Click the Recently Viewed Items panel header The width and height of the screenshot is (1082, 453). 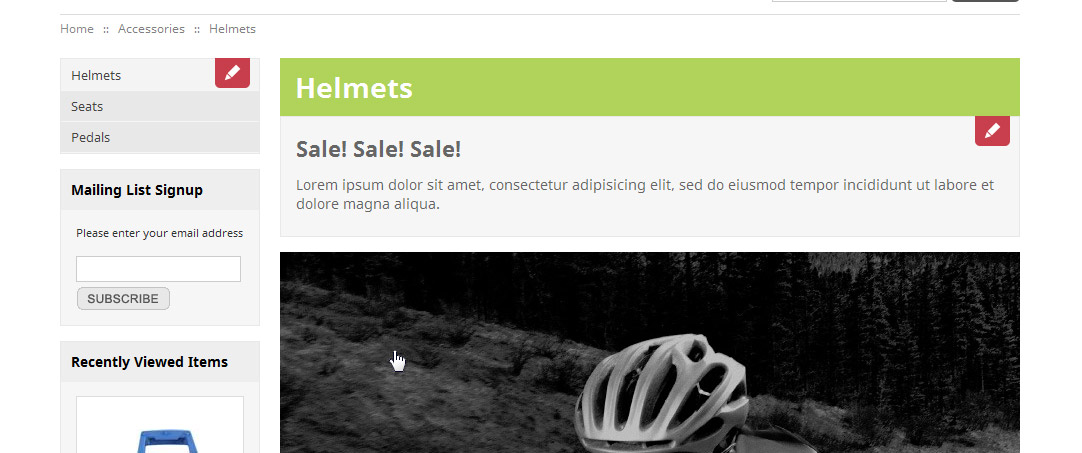[159, 362]
